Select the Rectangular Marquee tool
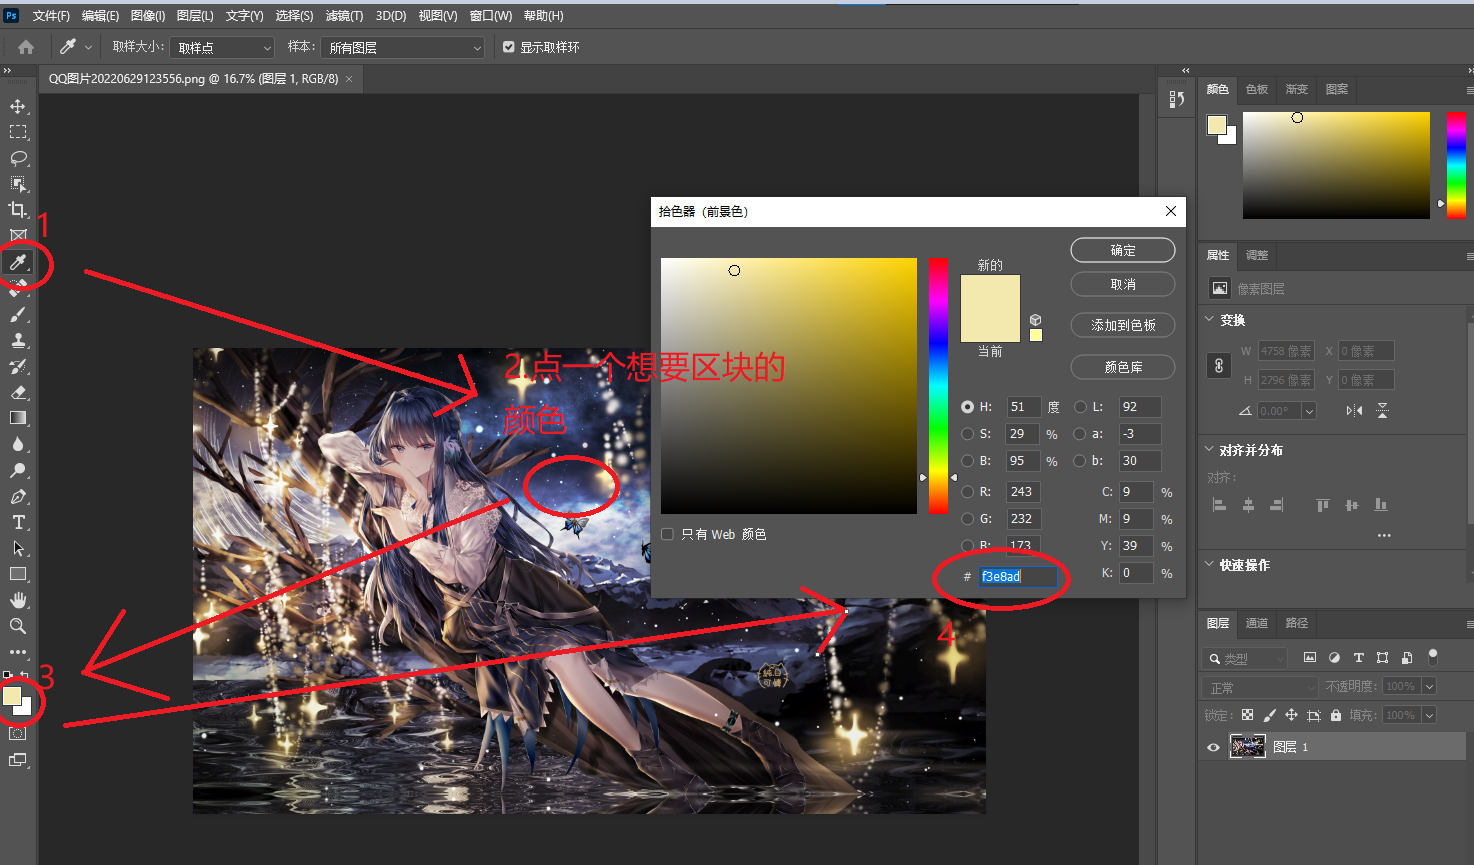 [18, 132]
